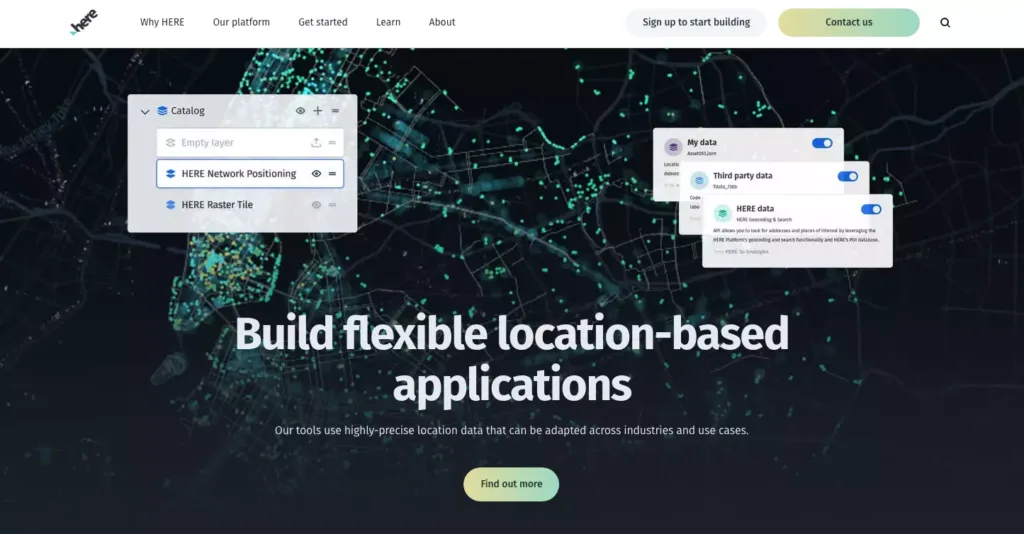Turn off the HERE data switch

click(x=871, y=210)
